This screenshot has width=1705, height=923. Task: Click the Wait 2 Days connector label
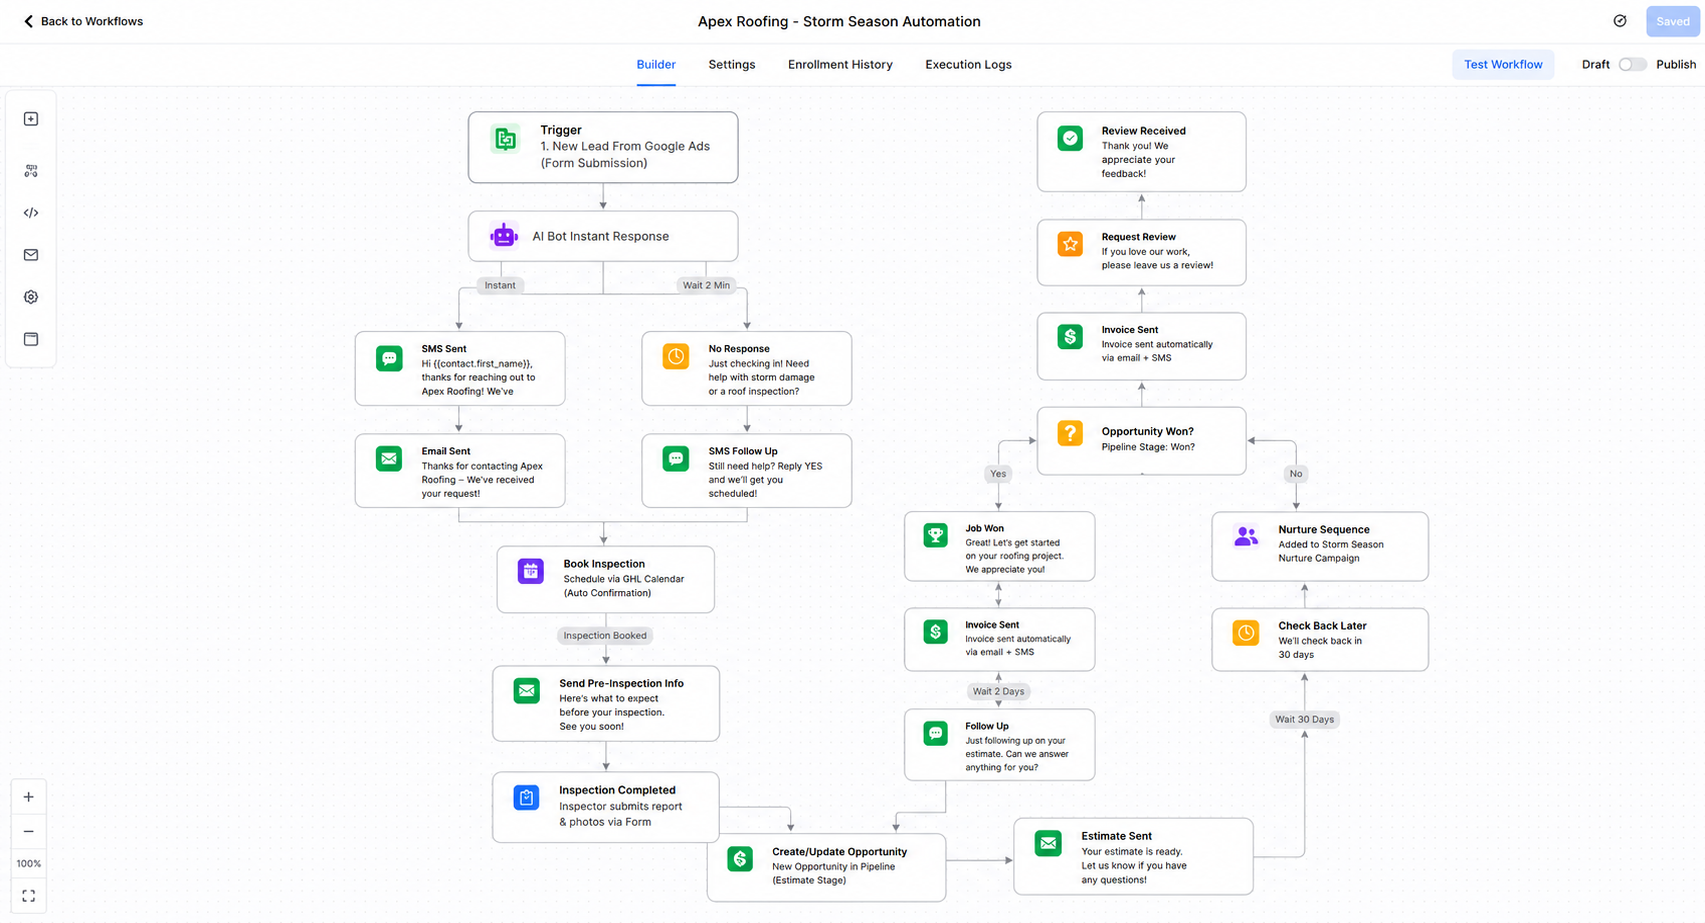click(x=998, y=691)
